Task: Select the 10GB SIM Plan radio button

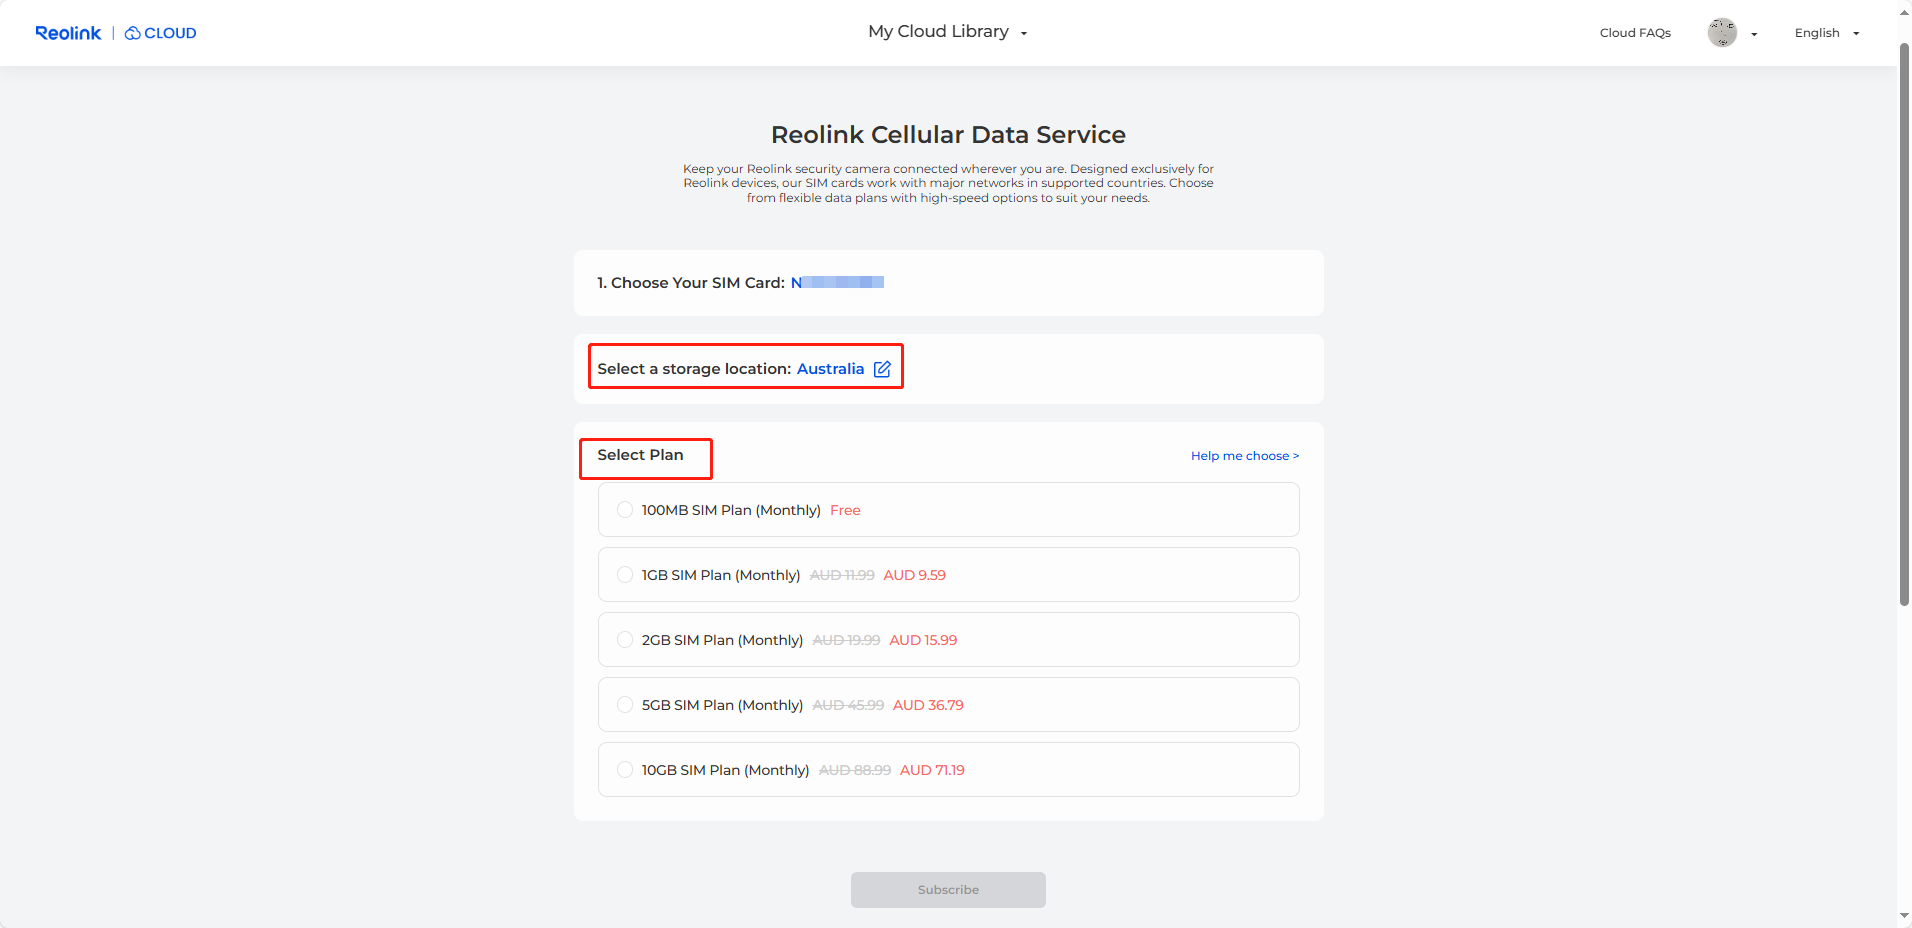Action: (x=625, y=770)
